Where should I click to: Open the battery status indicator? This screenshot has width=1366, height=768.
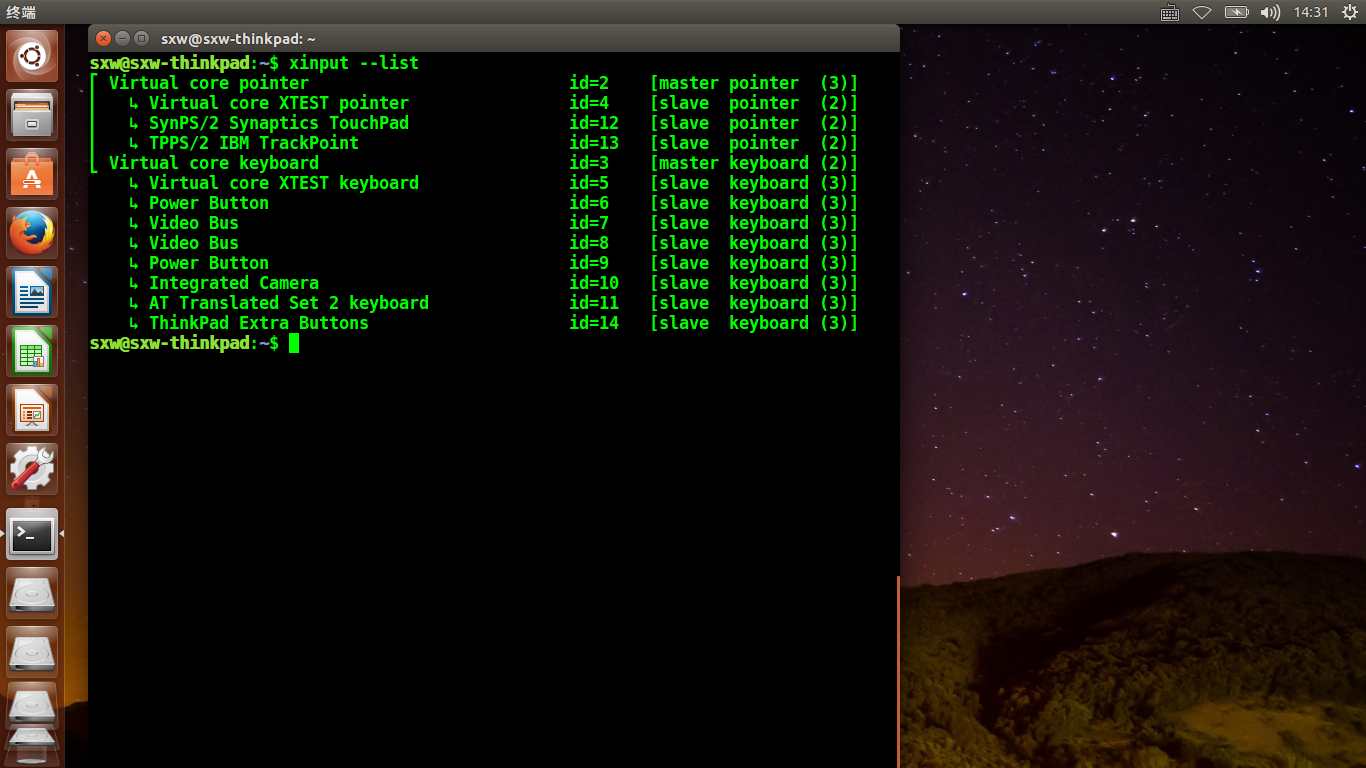[x=1236, y=12]
